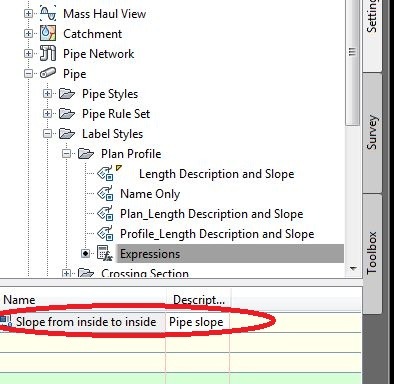Click the Profile_Length Description and Slope icon
Screen dimensions: 394x384
tap(106, 234)
